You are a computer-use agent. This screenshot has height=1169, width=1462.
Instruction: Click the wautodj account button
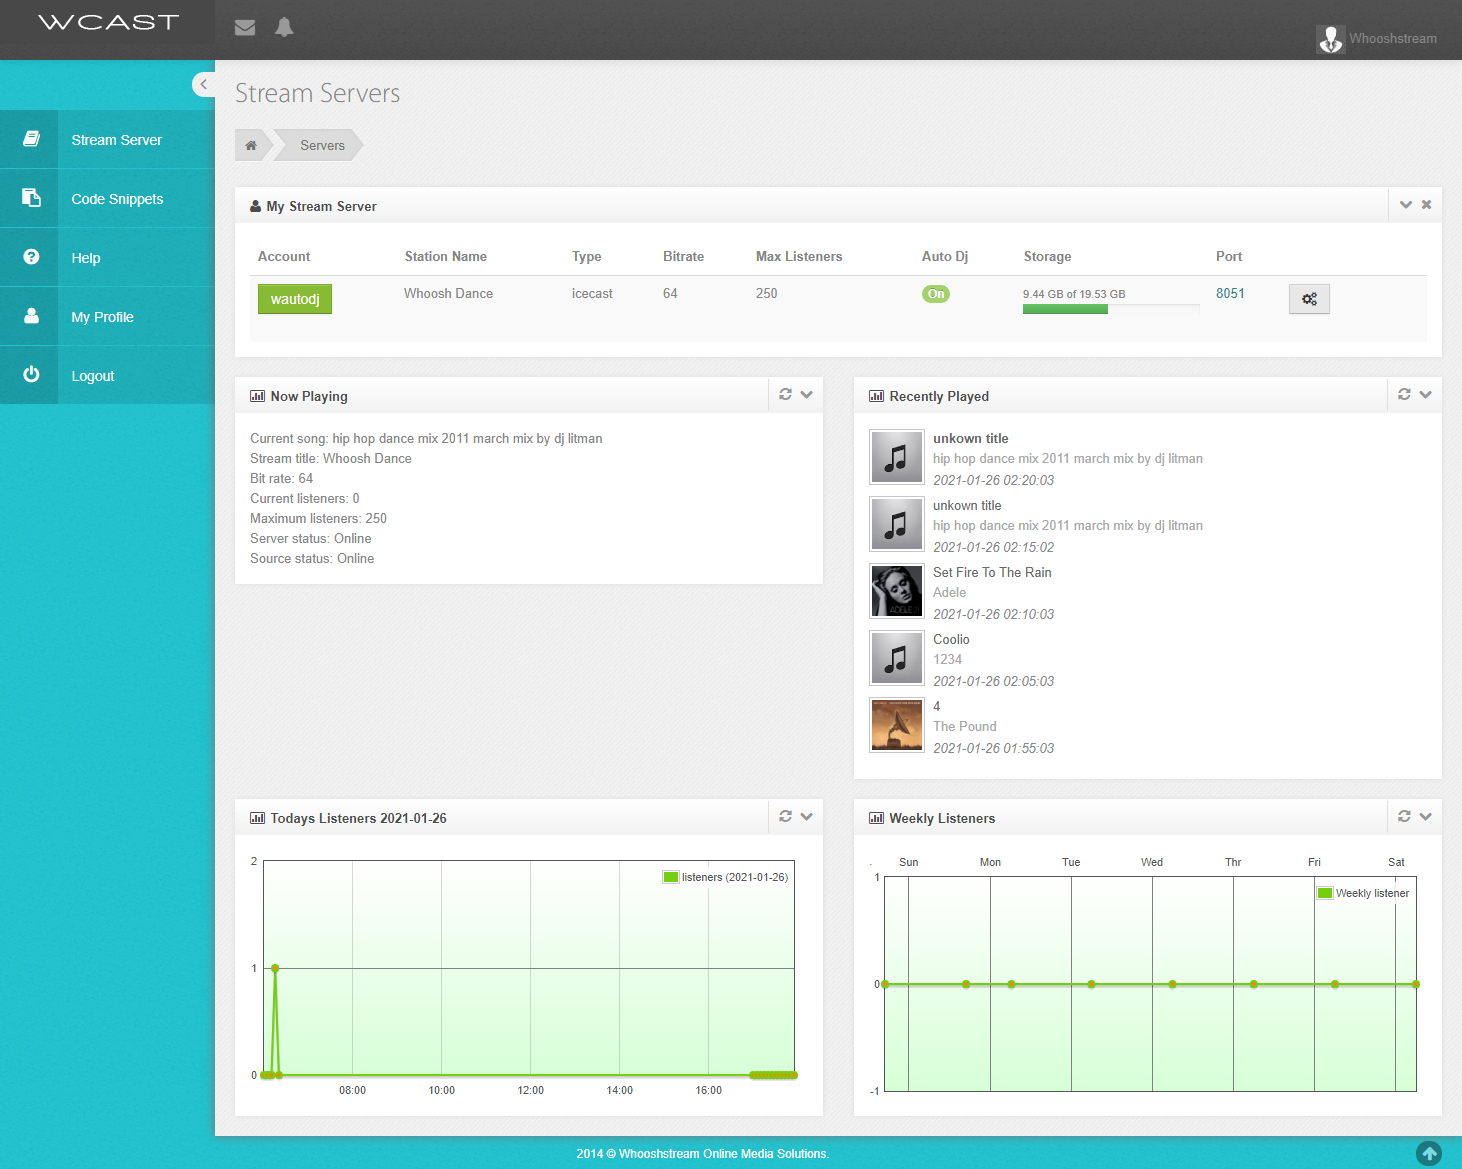[295, 299]
